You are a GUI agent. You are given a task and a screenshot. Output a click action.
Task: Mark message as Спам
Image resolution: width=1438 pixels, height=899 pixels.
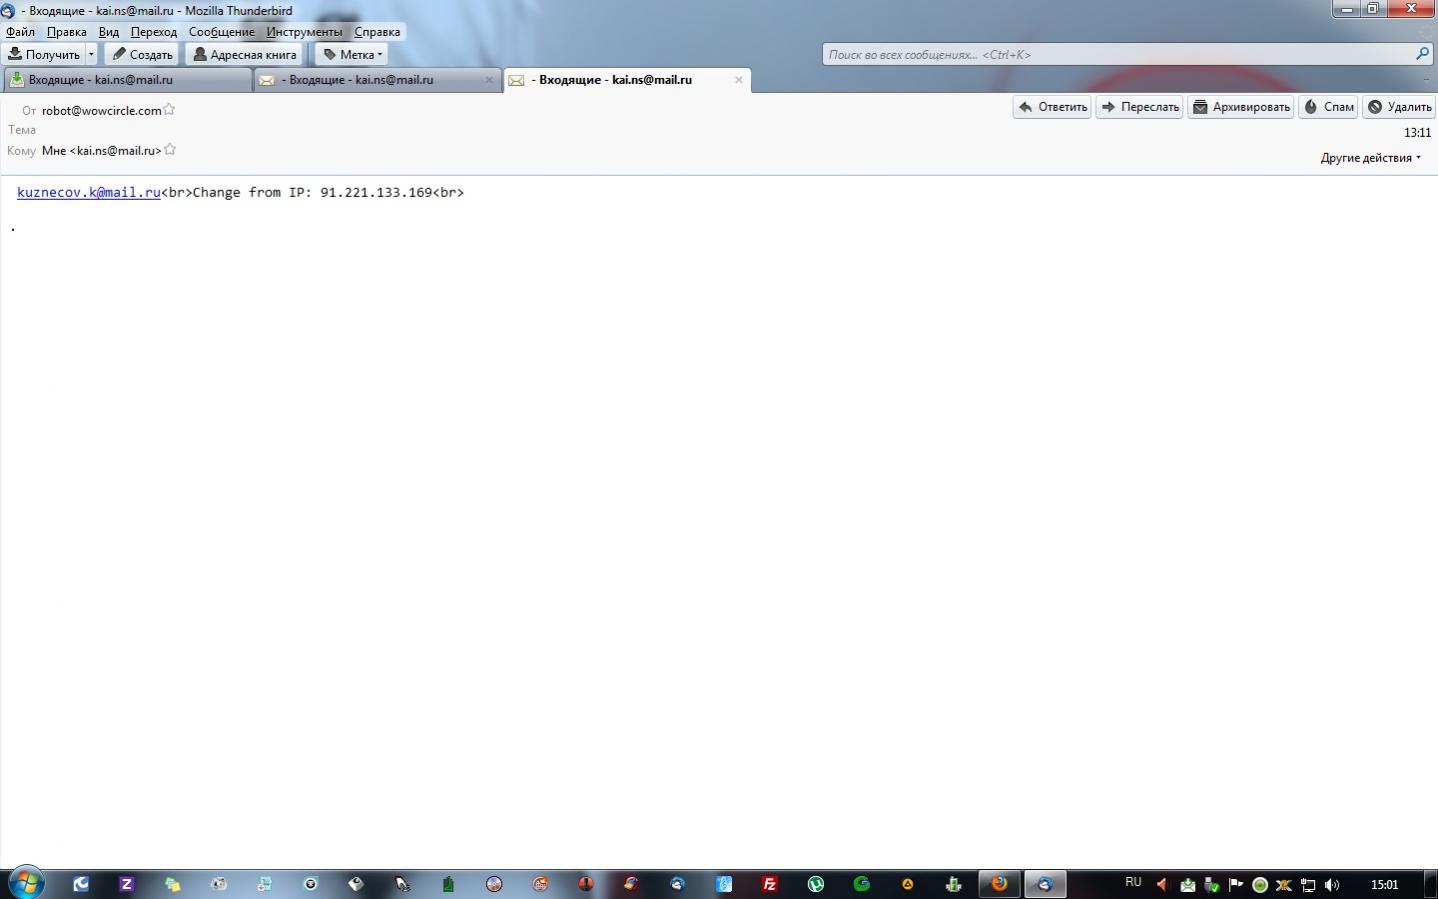pos(1328,107)
